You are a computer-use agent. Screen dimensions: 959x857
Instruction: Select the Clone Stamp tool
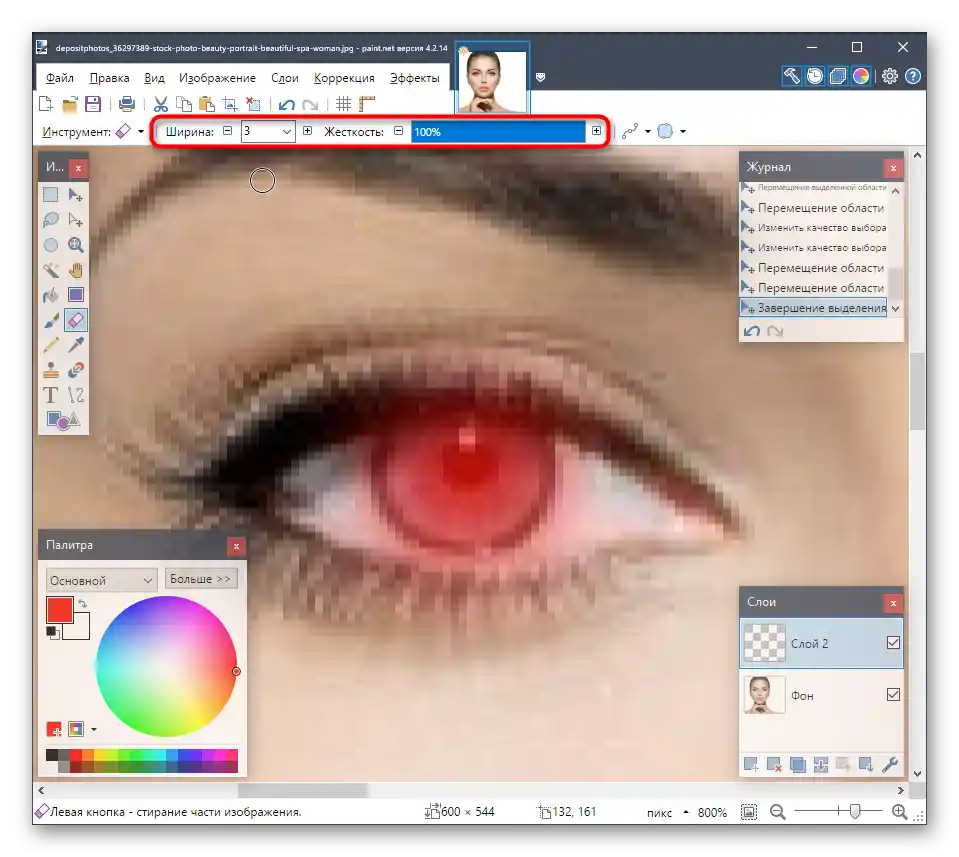coord(51,369)
